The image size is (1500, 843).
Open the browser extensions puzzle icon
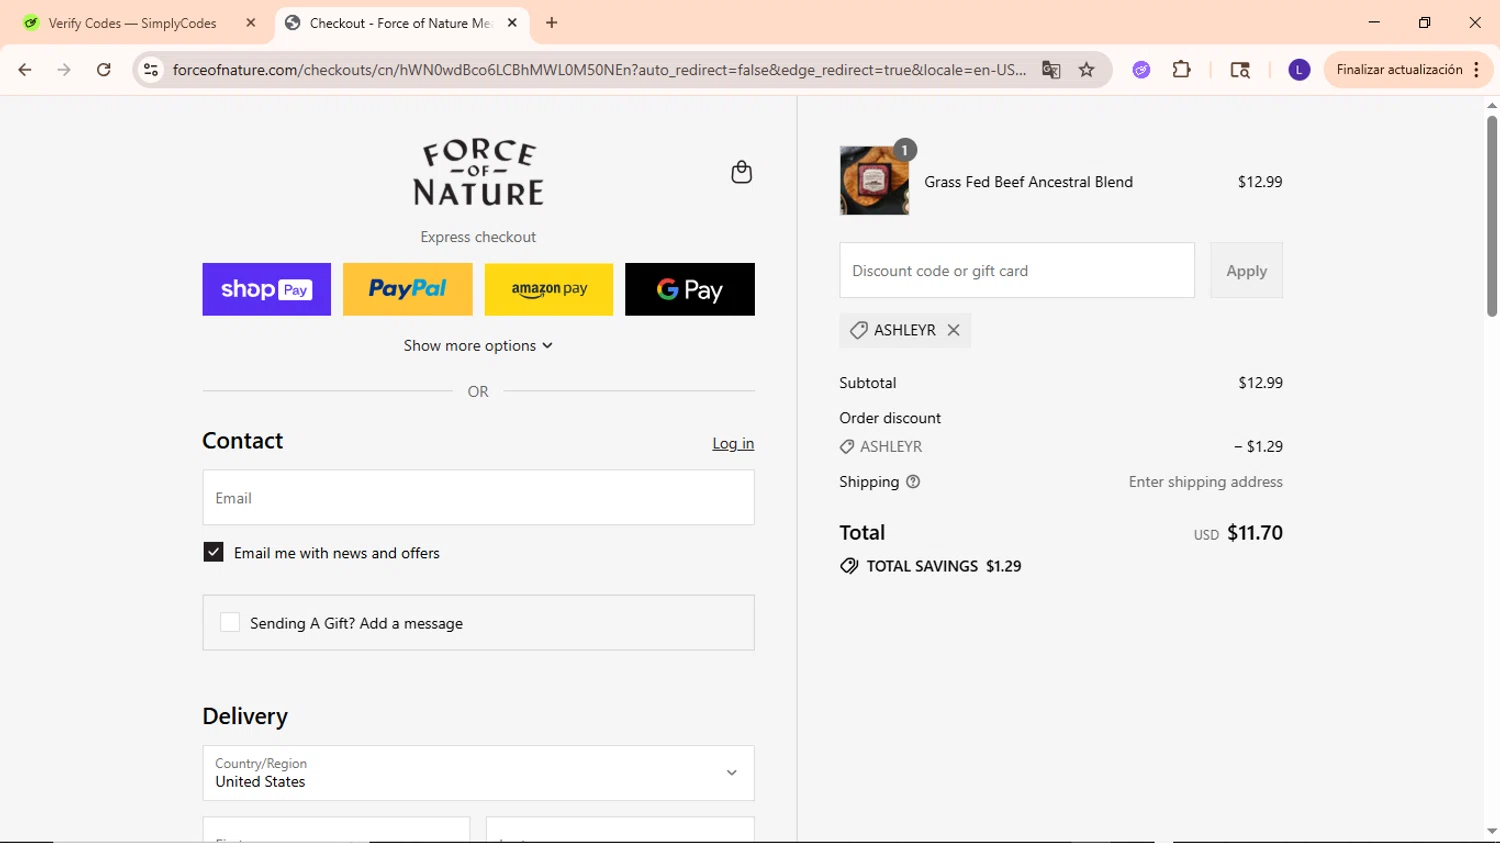pyautogui.click(x=1182, y=70)
